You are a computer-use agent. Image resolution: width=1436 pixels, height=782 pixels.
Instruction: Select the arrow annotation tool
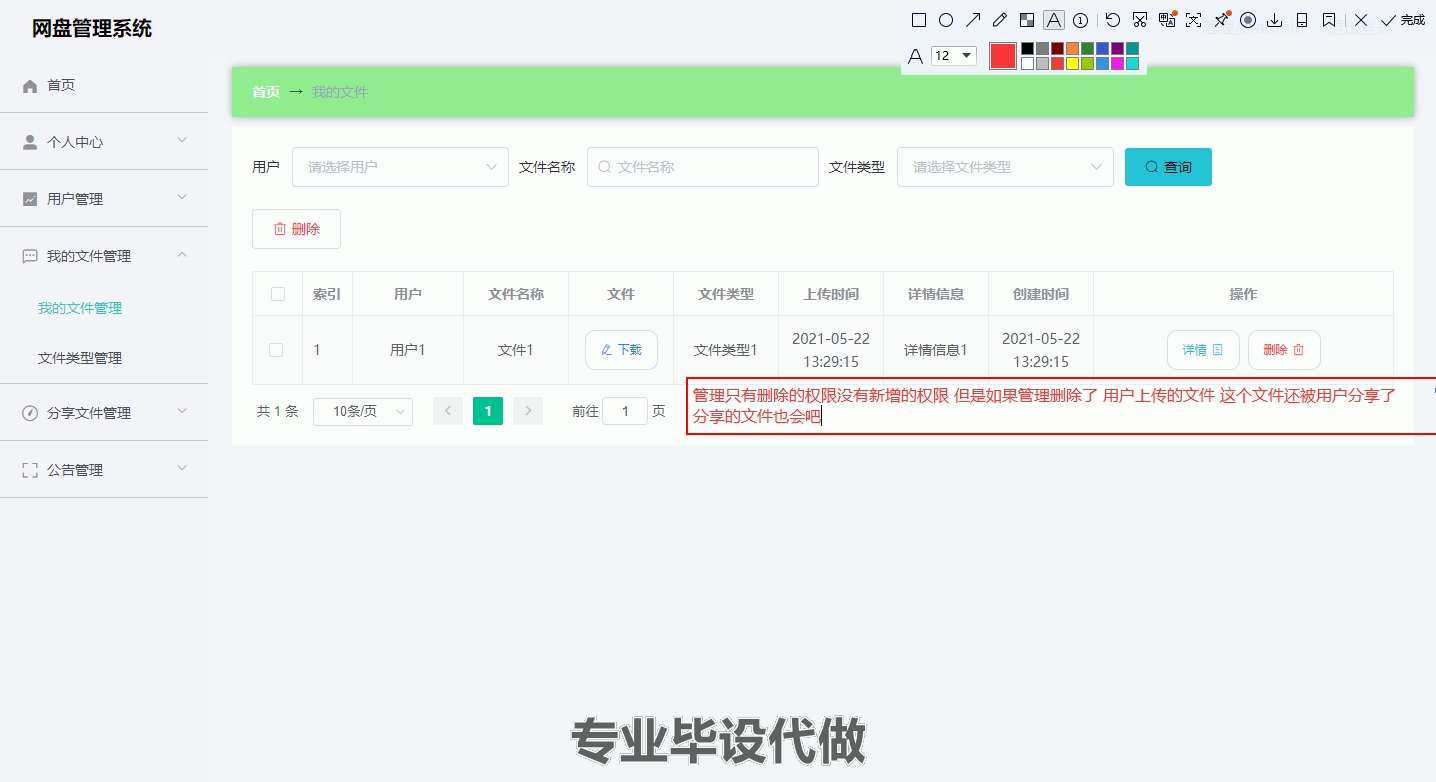(x=973, y=20)
